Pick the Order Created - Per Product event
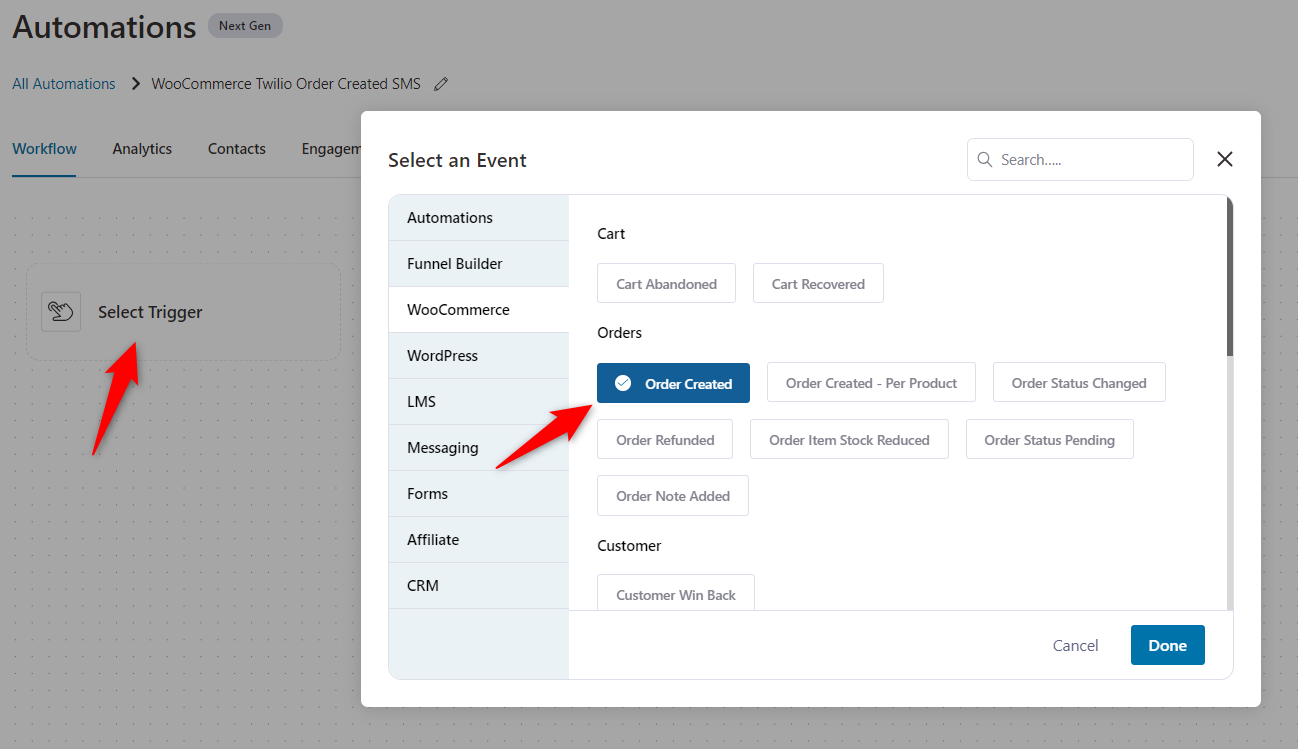 coord(871,383)
